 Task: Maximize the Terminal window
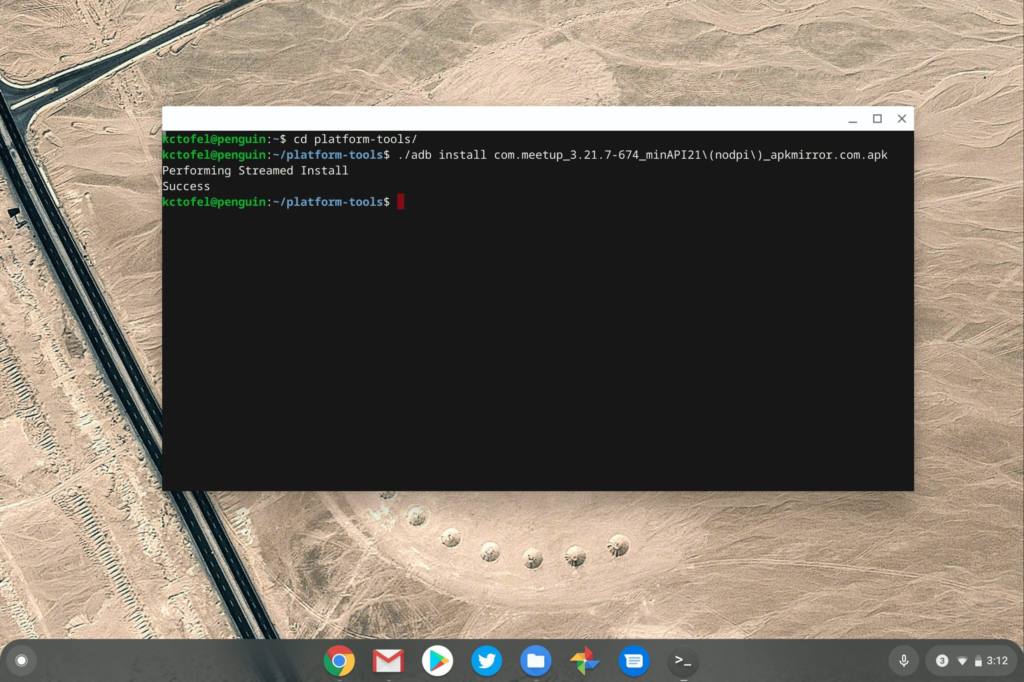click(x=877, y=119)
